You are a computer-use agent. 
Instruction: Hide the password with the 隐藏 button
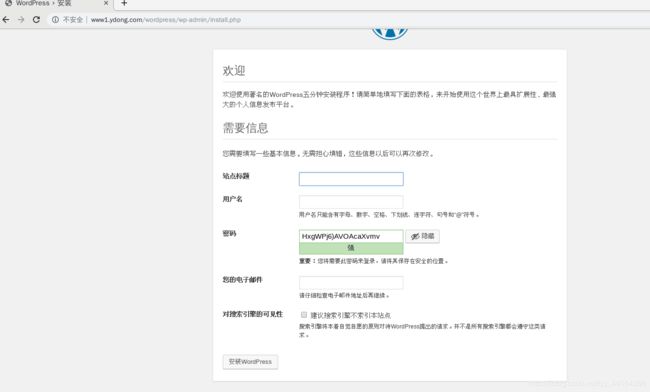(x=422, y=236)
